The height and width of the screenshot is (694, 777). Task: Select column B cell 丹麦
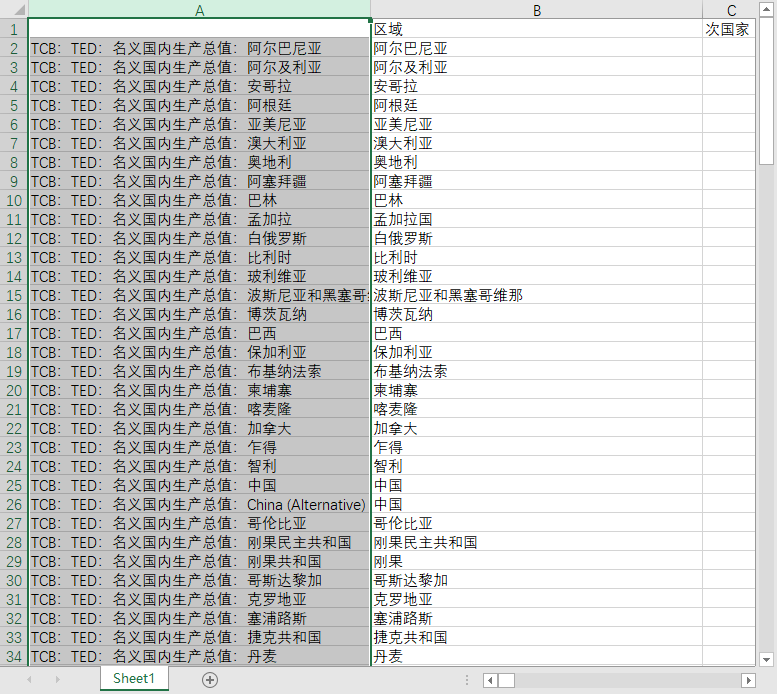click(x=537, y=656)
